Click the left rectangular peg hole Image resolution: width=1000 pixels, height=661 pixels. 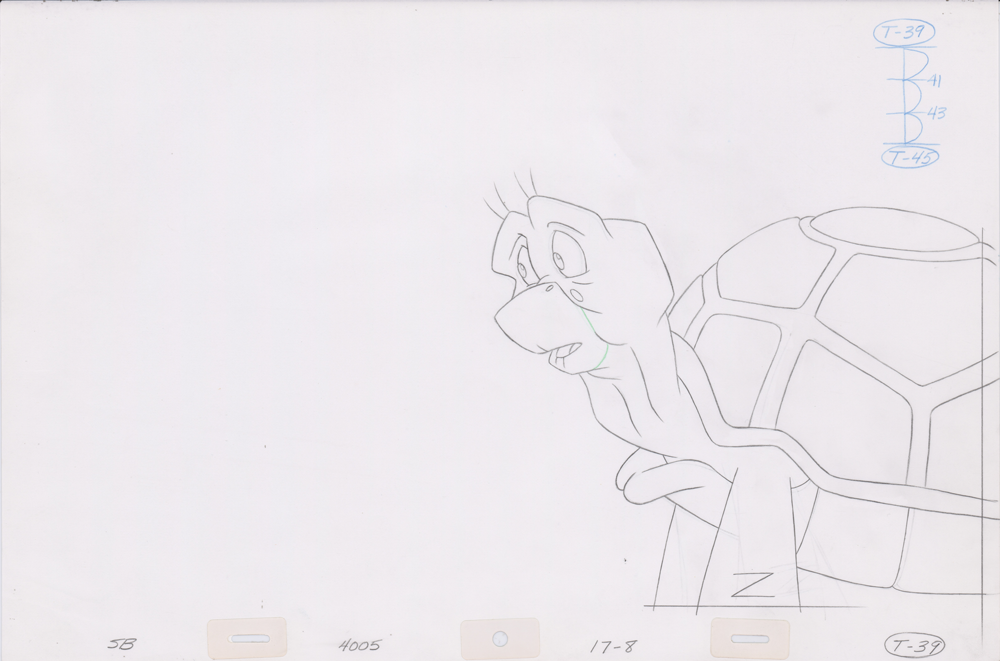tap(246, 637)
